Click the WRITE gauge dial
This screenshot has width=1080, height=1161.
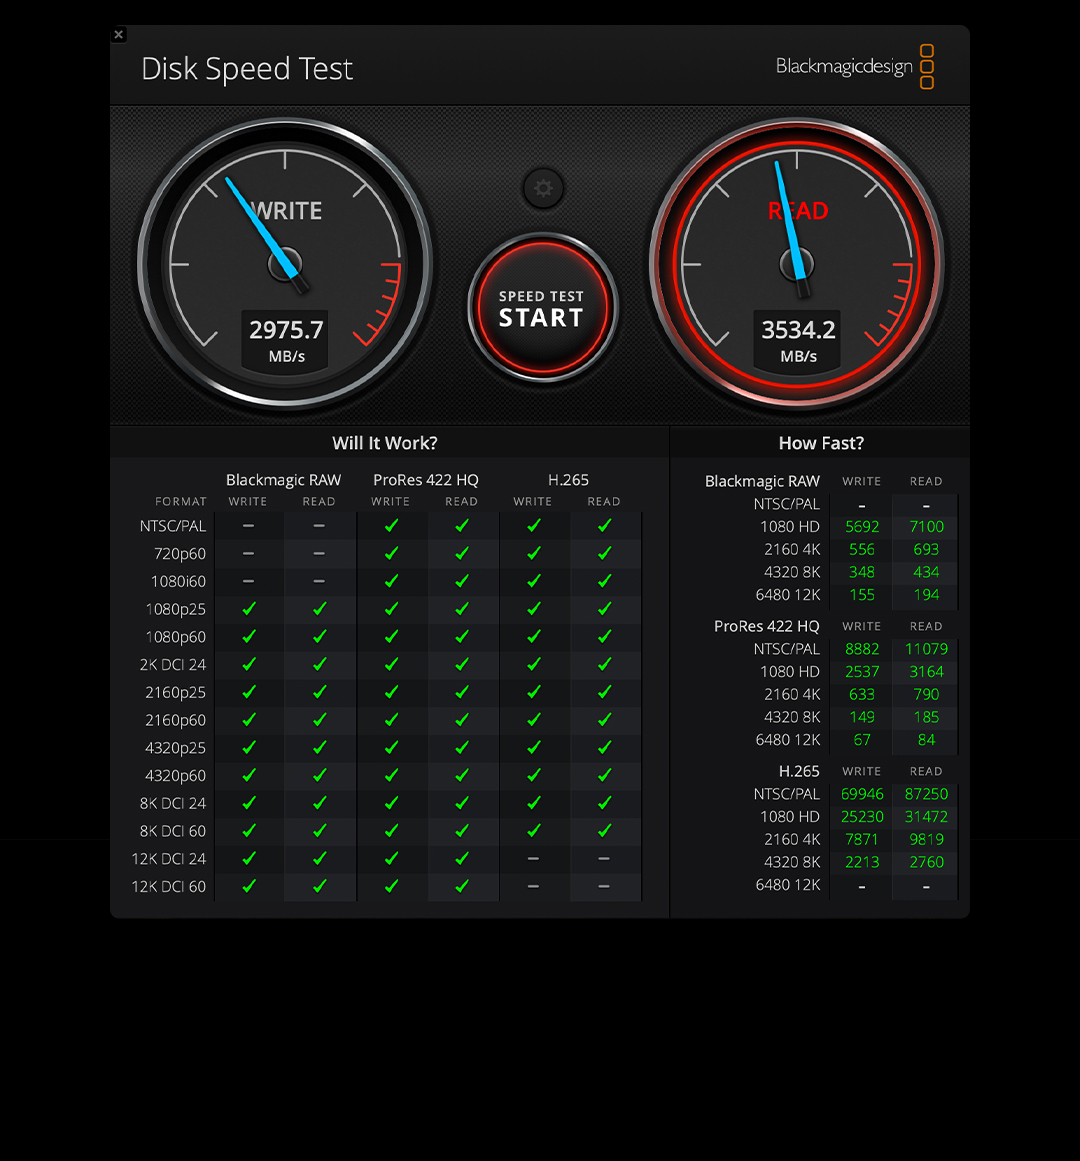285,264
